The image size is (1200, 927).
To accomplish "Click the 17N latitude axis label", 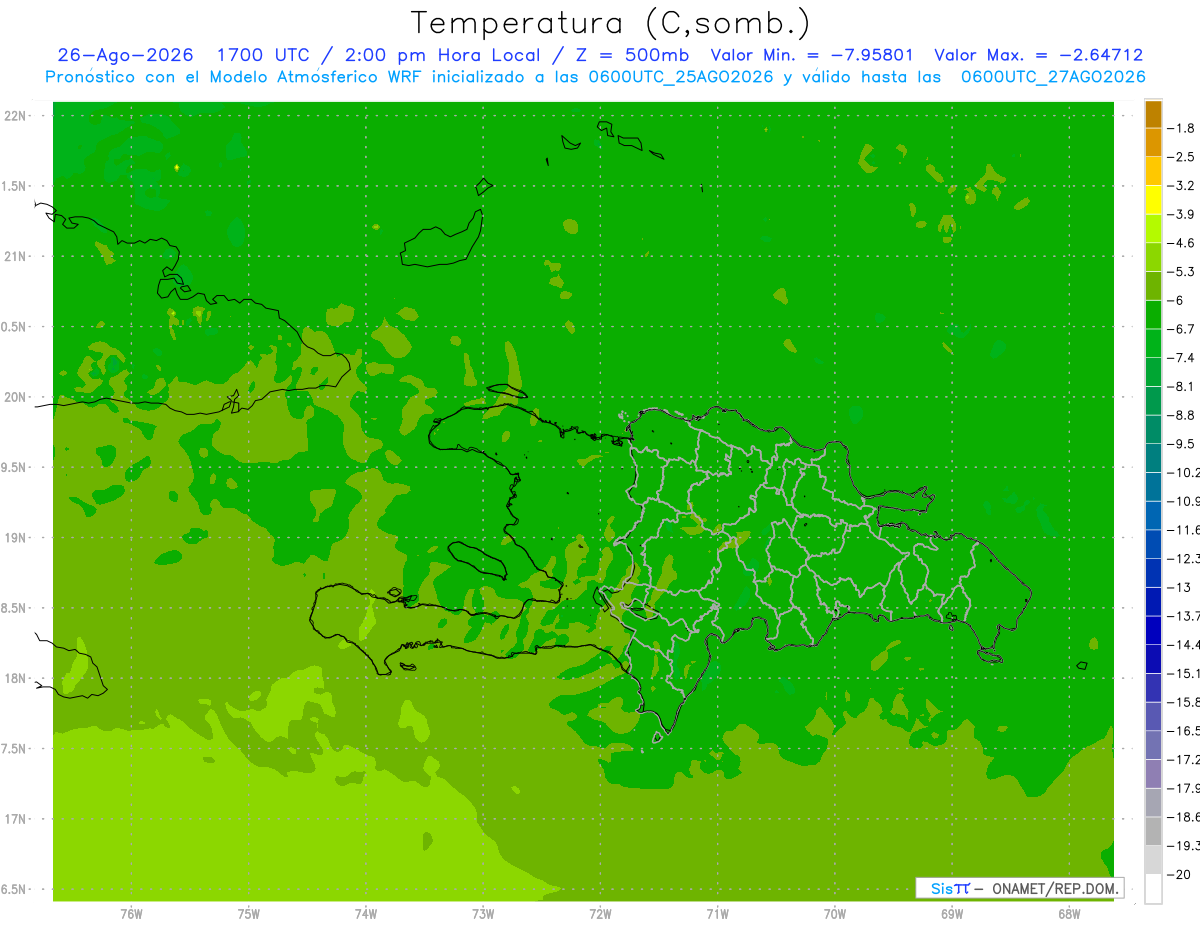I will (17, 819).
